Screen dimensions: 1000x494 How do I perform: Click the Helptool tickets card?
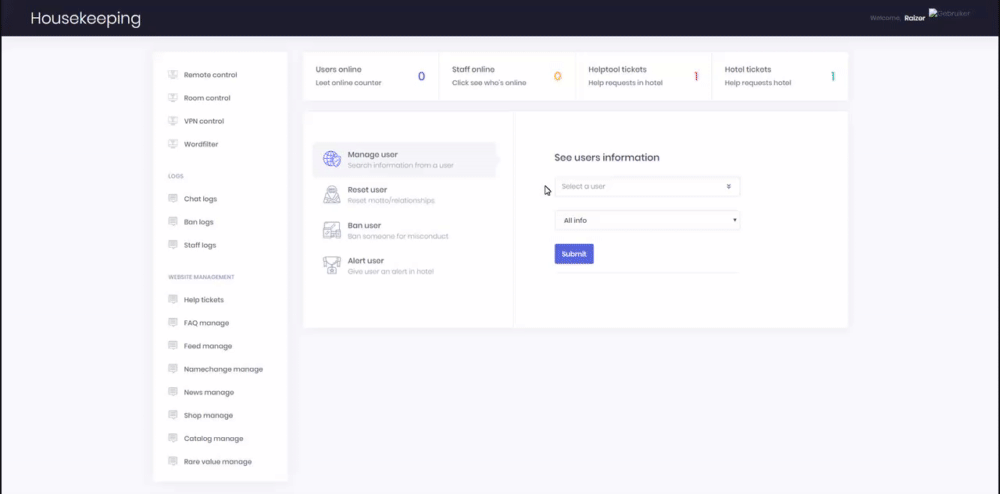[x=643, y=76]
